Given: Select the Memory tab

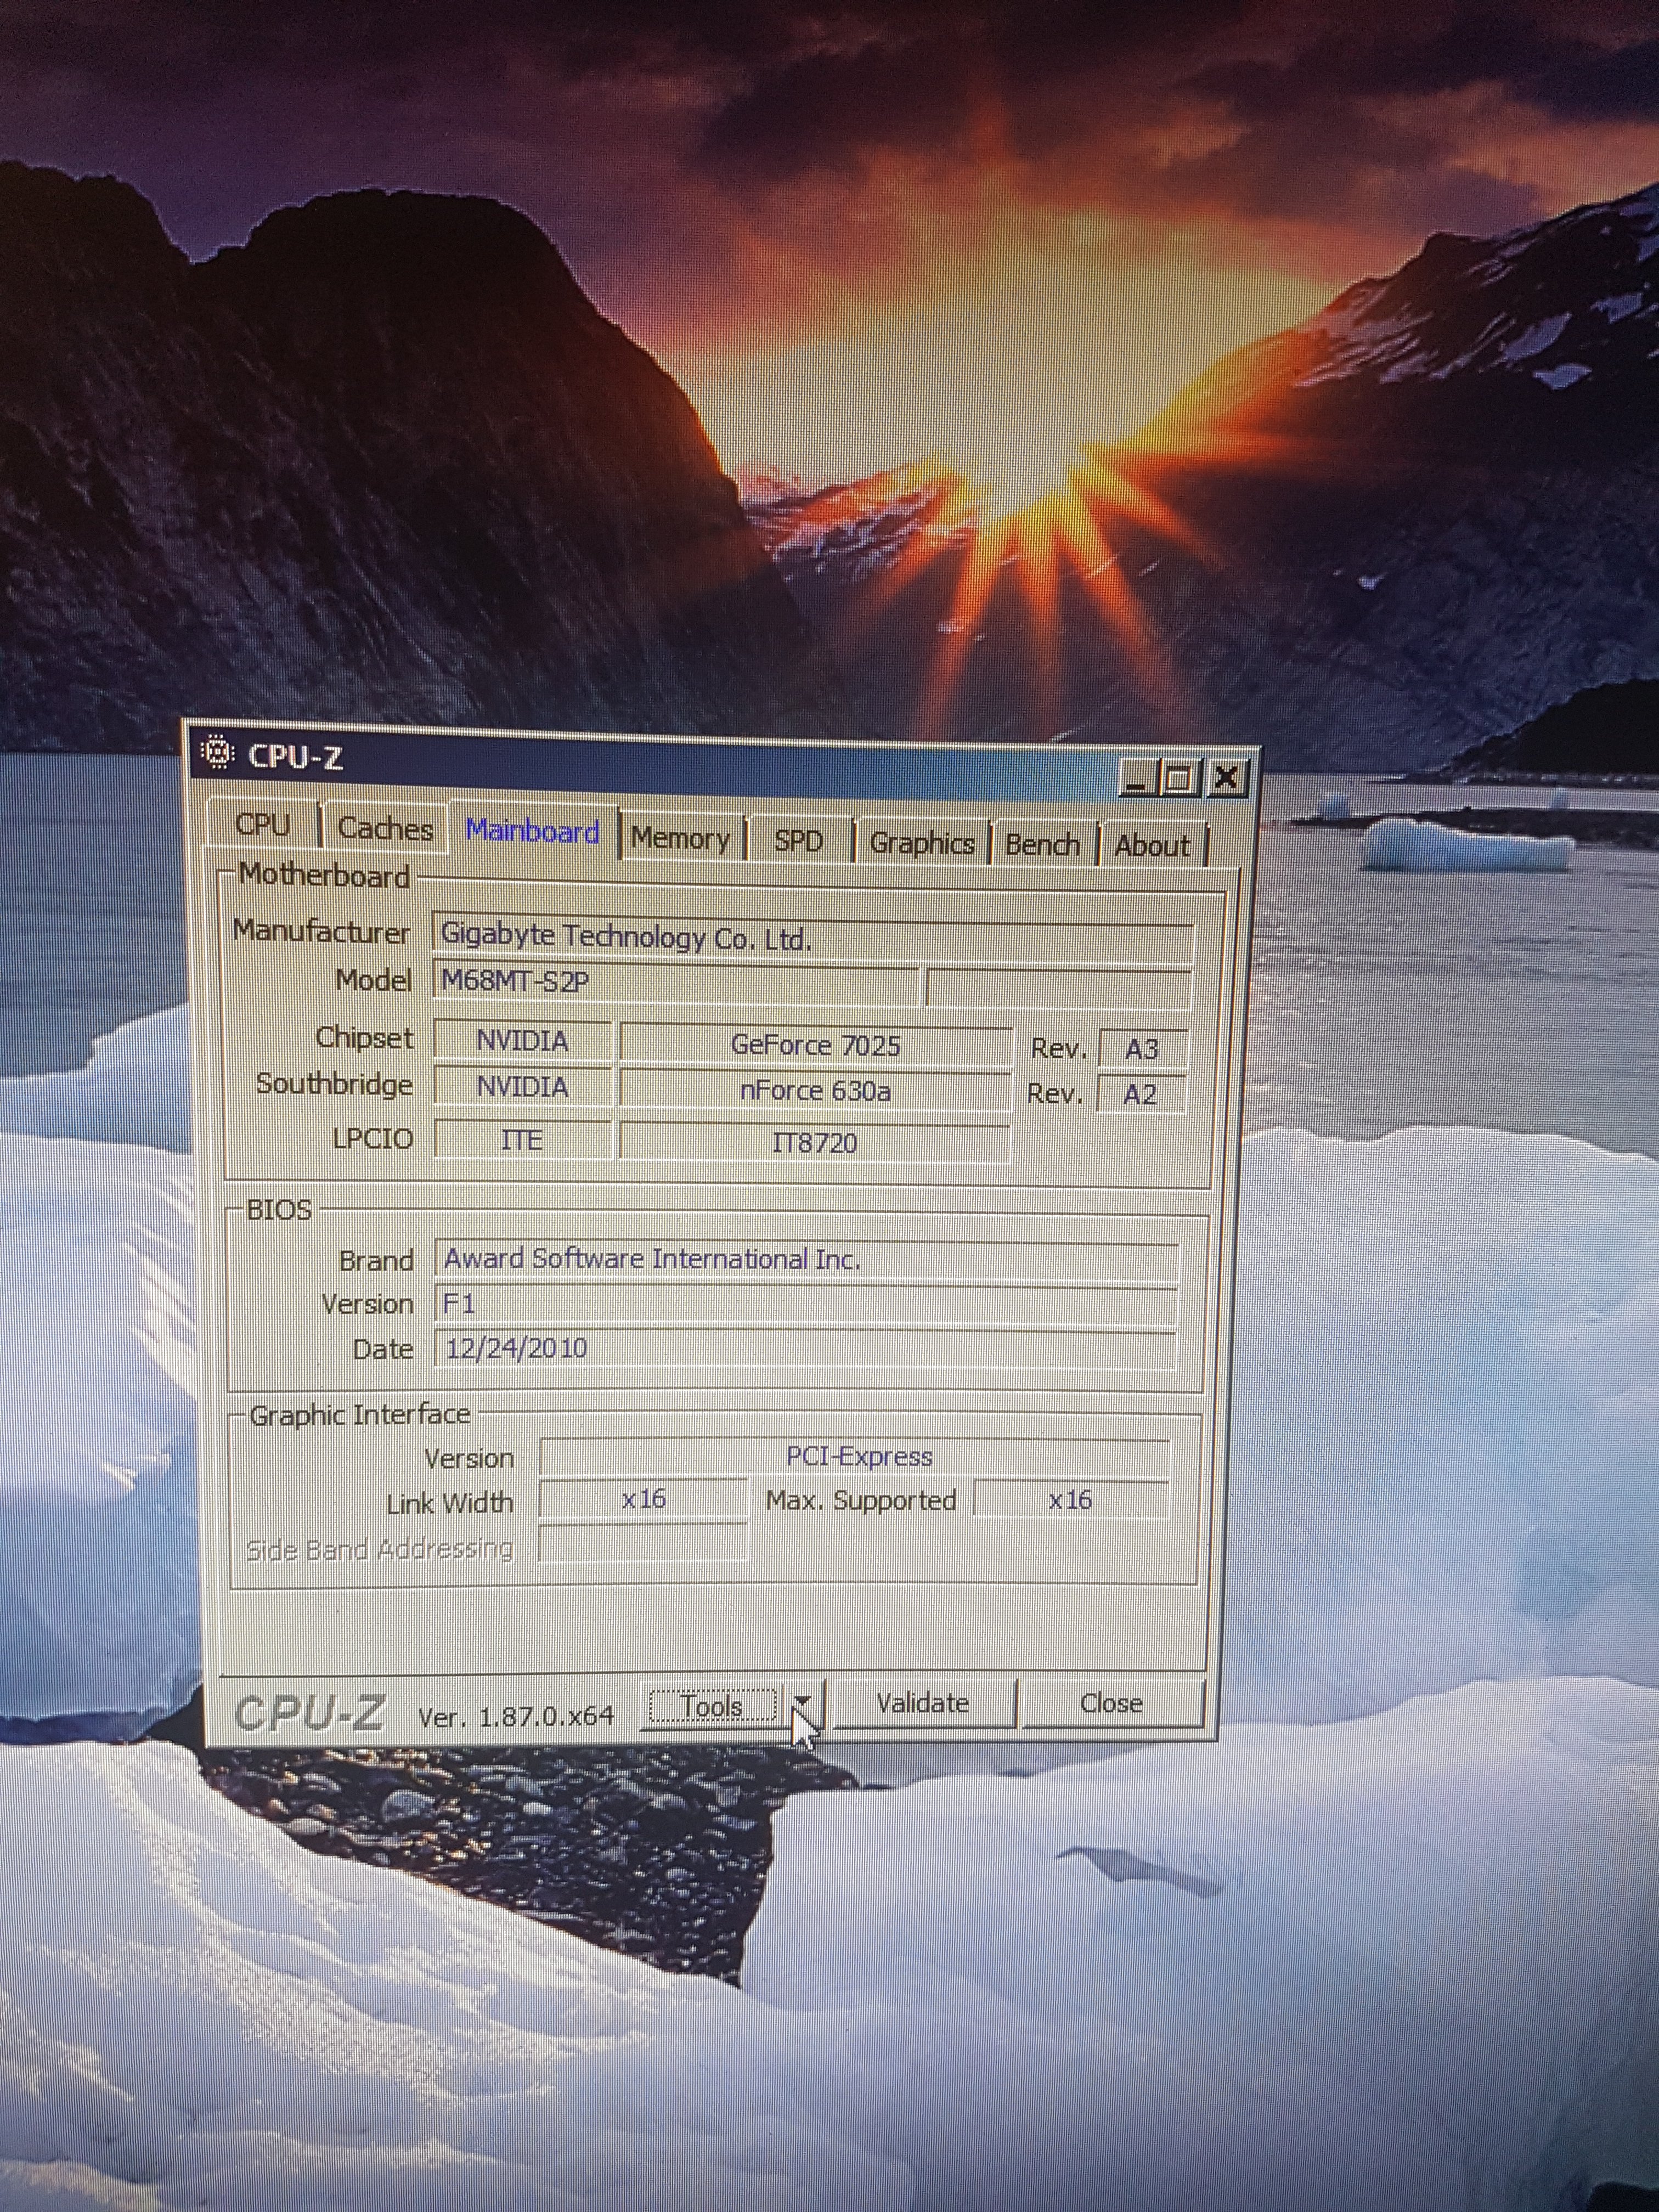Looking at the screenshot, I should click(681, 838).
